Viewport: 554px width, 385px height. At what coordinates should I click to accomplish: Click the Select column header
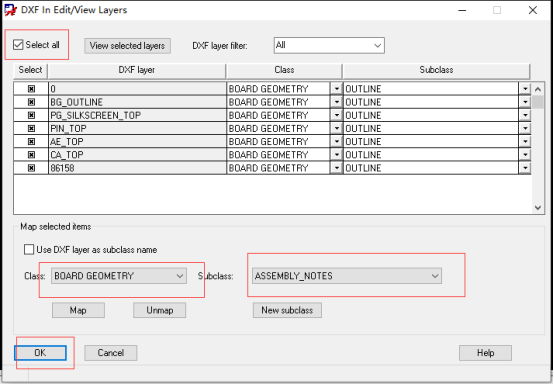tap(30, 70)
